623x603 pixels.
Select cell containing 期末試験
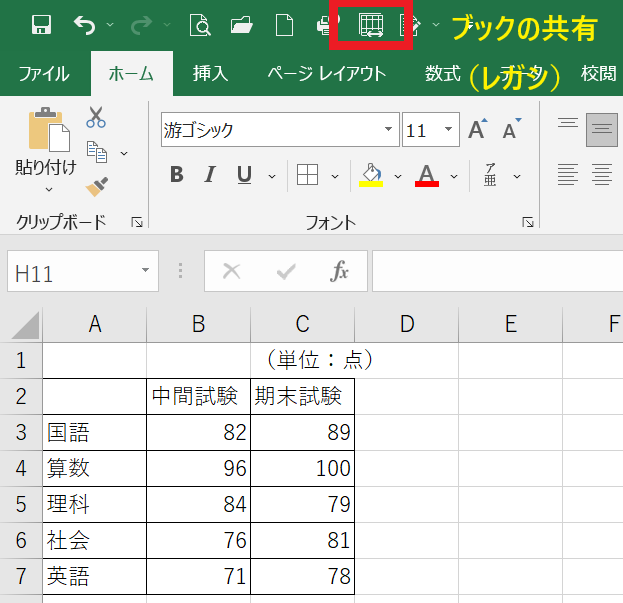tap(302, 396)
